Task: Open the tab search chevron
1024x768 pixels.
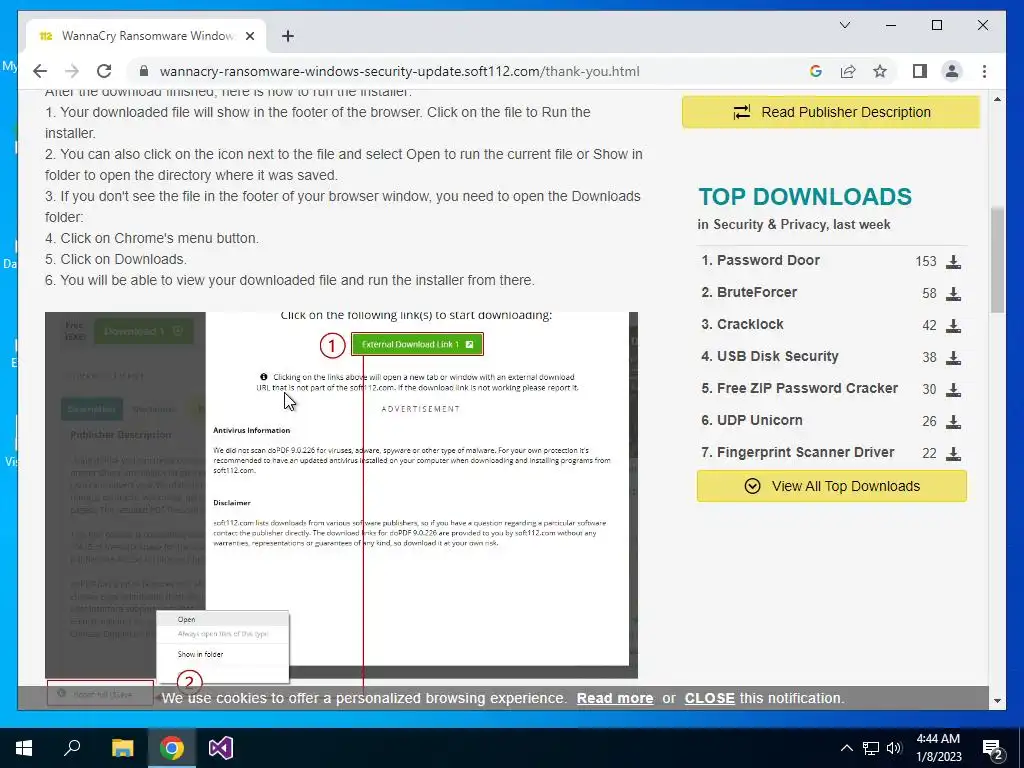Action: 844,25
